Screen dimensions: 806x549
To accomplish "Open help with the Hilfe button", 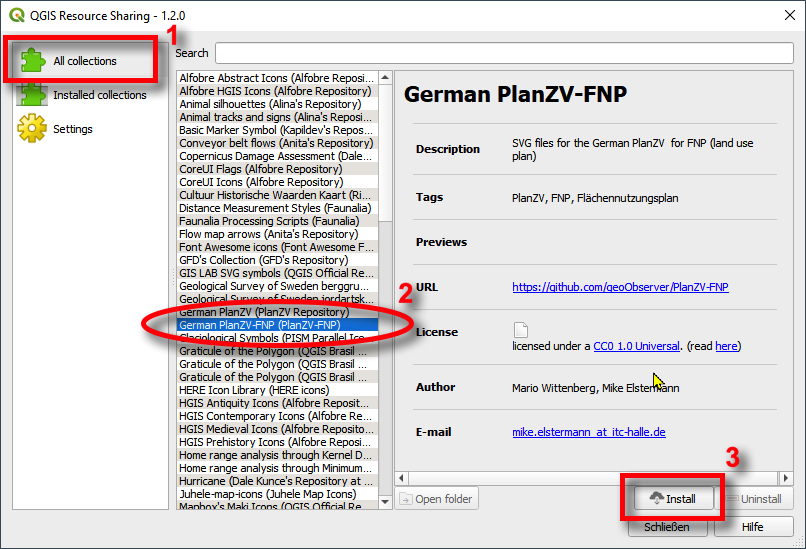I will [x=753, y=527].
